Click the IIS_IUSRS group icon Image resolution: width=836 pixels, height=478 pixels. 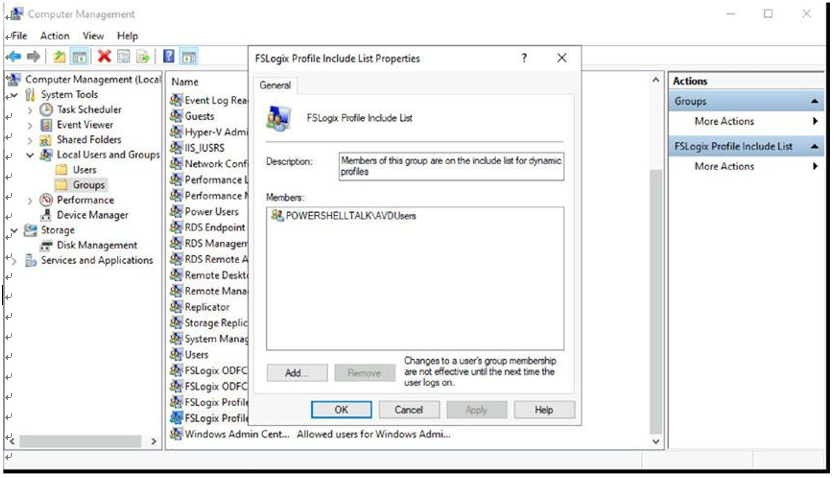pos(176,148)
